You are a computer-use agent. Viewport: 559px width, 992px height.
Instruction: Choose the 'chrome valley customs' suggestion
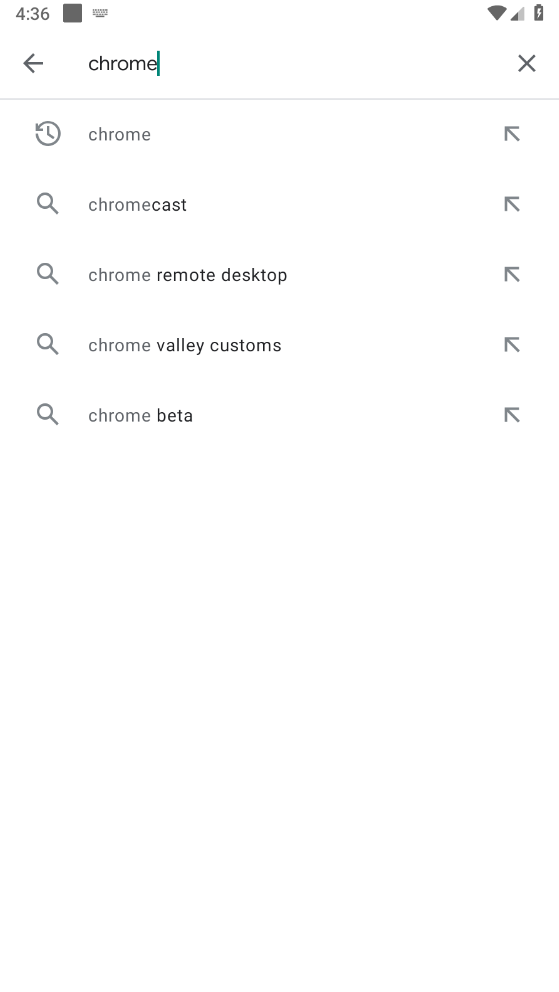(280, 345)
